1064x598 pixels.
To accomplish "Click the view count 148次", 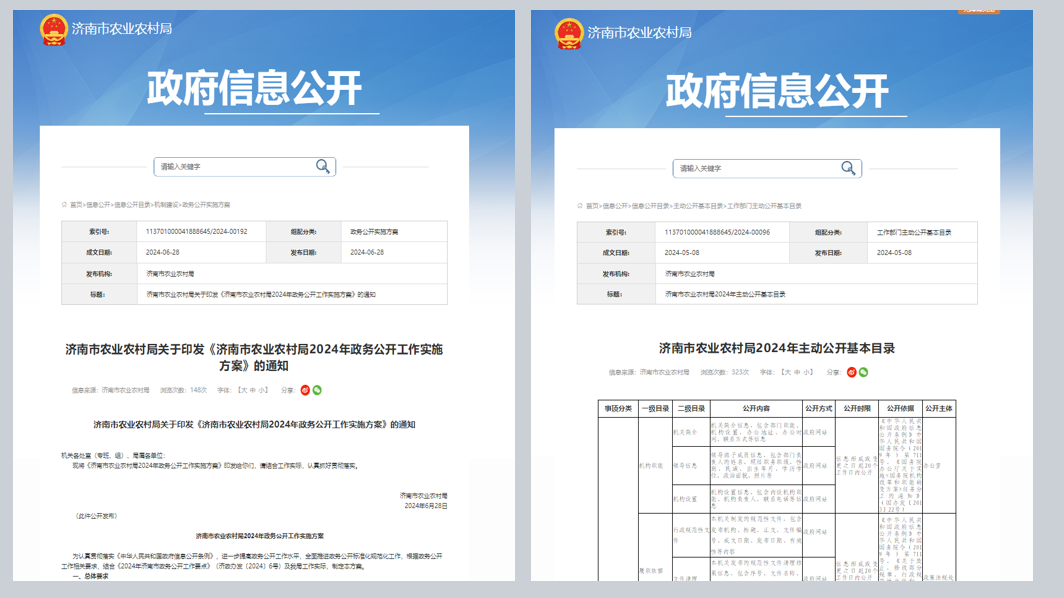I will point(198,390).
